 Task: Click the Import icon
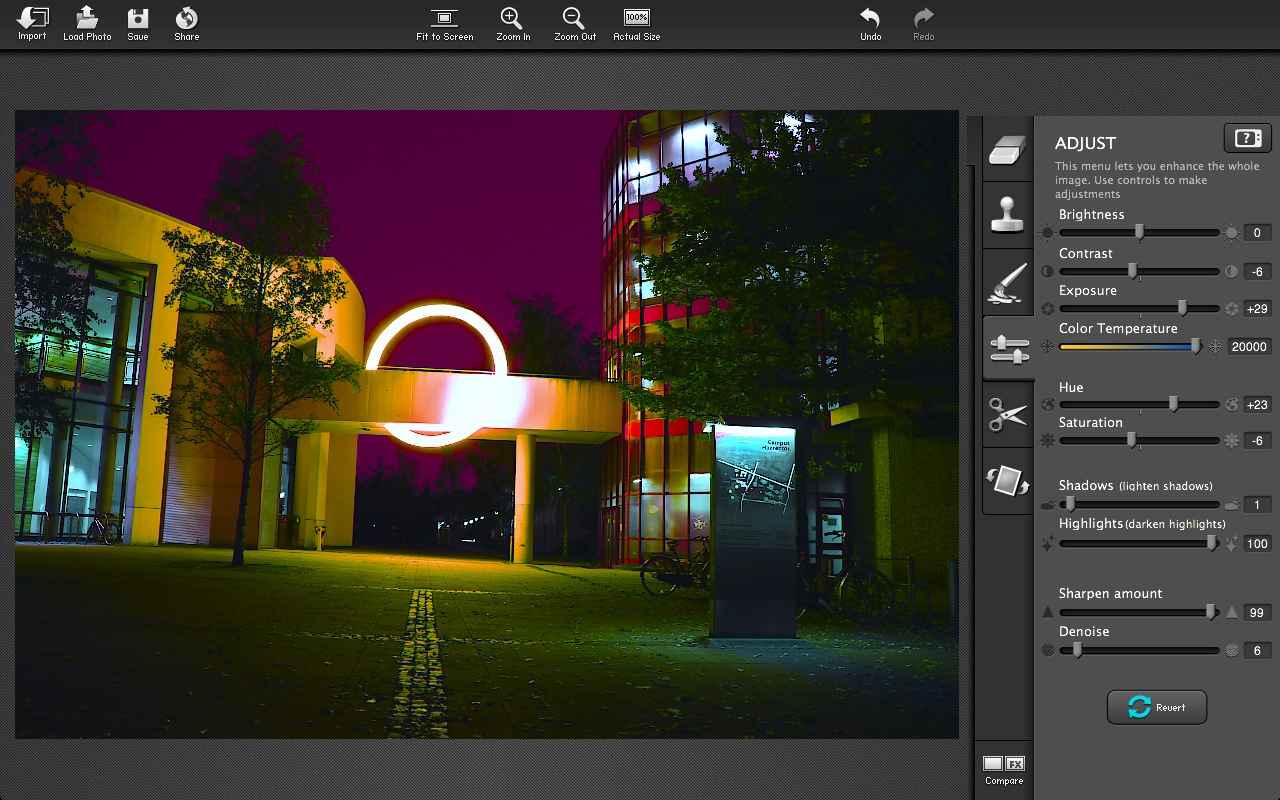click(x=32, y=19)
